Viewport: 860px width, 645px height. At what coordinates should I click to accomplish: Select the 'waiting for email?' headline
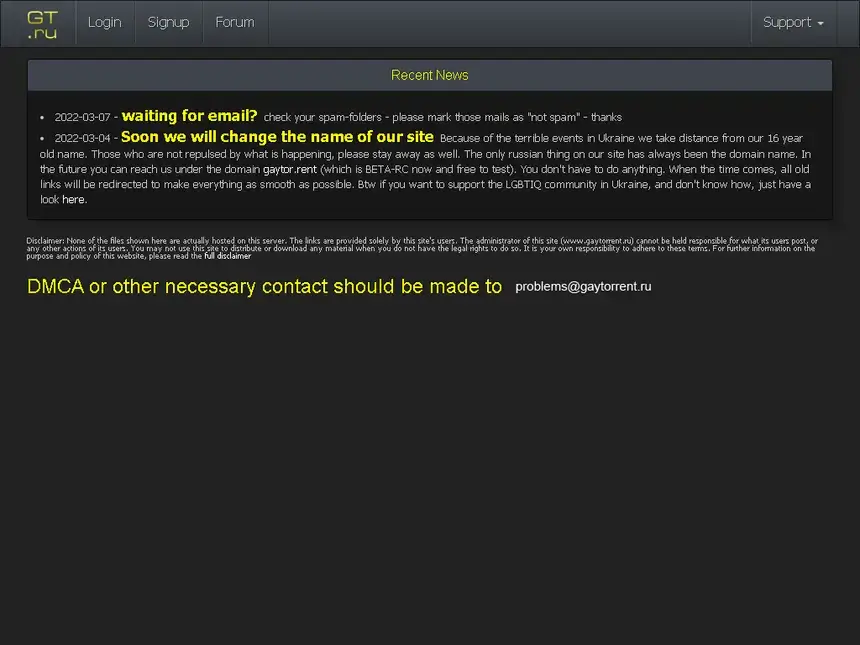(189, 116)
